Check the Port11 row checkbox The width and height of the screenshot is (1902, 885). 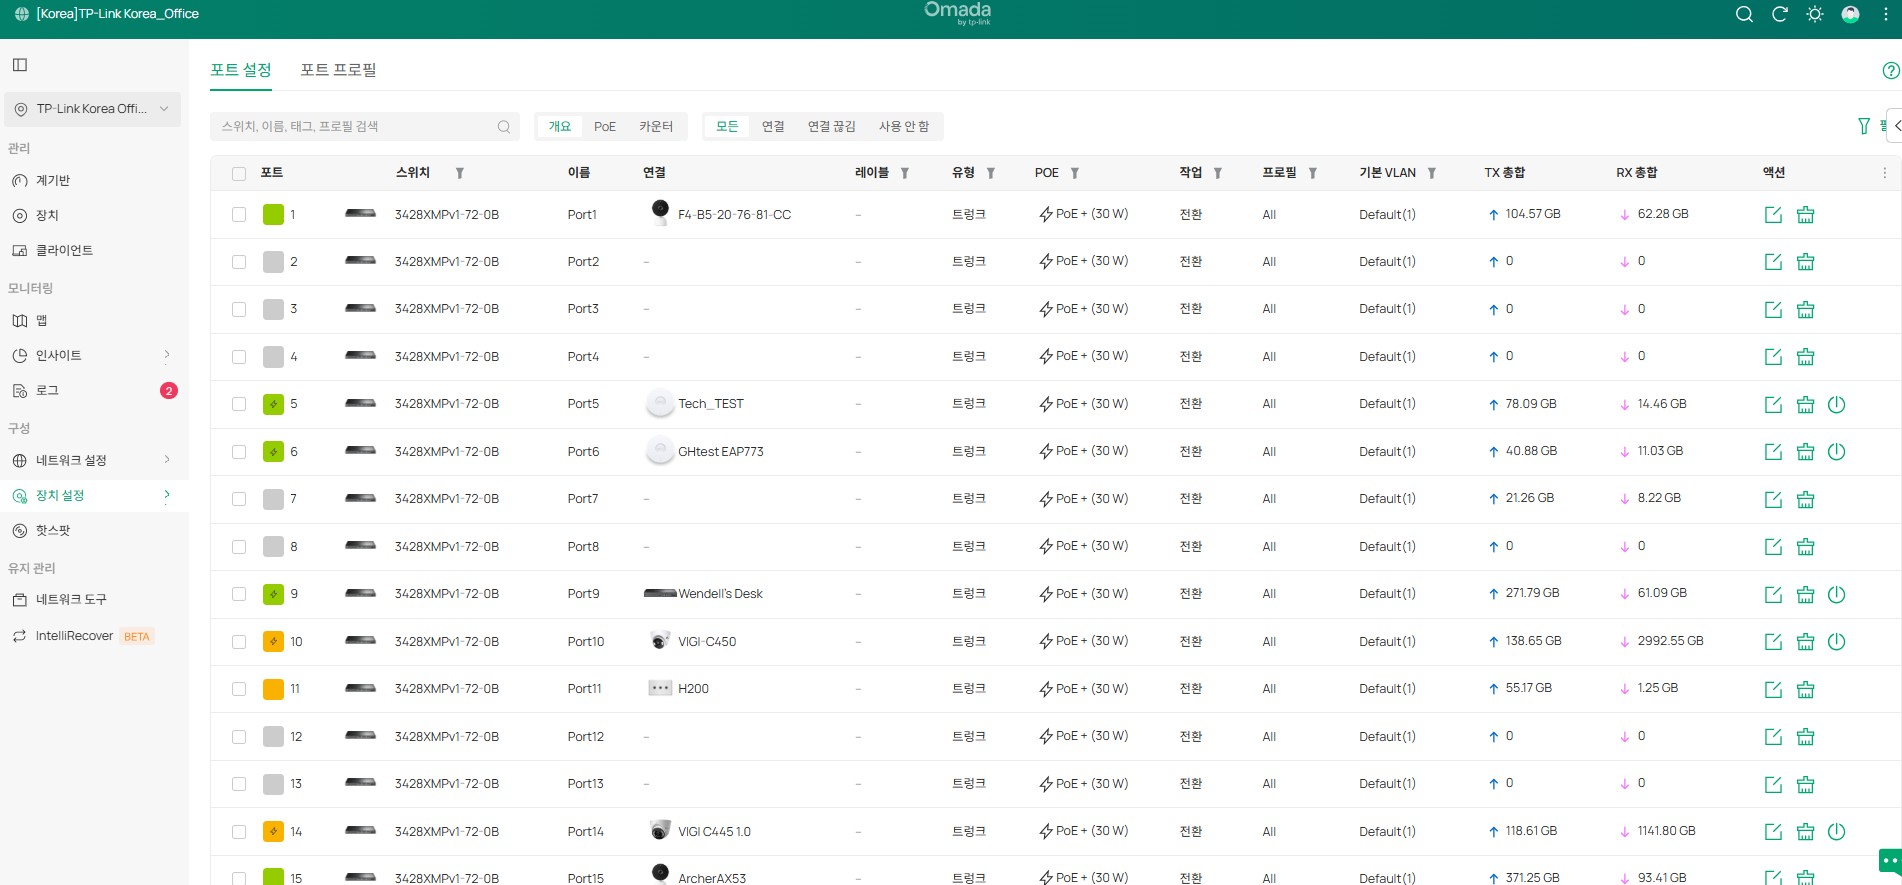click(238, 689)
